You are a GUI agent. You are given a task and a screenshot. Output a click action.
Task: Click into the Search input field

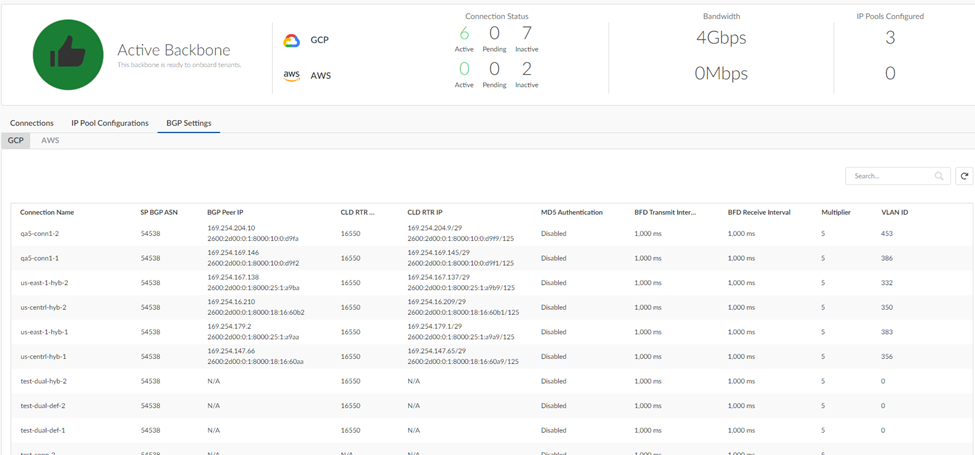(x=888, y=176)
